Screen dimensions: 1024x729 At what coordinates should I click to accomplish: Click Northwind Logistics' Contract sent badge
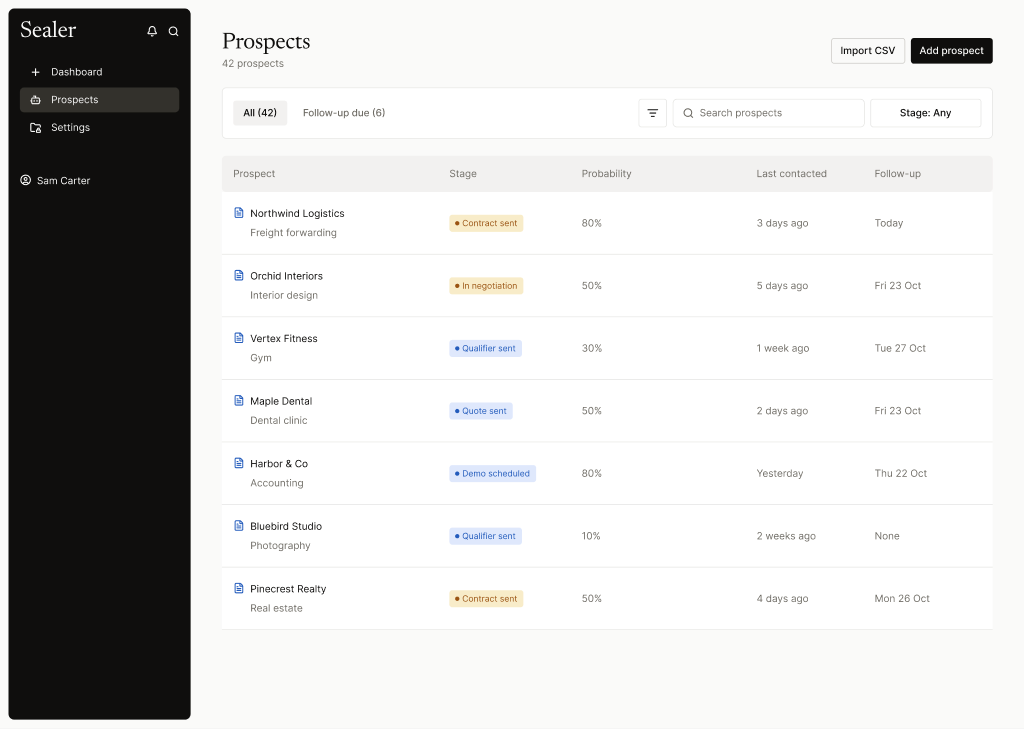tap(486, 223)
